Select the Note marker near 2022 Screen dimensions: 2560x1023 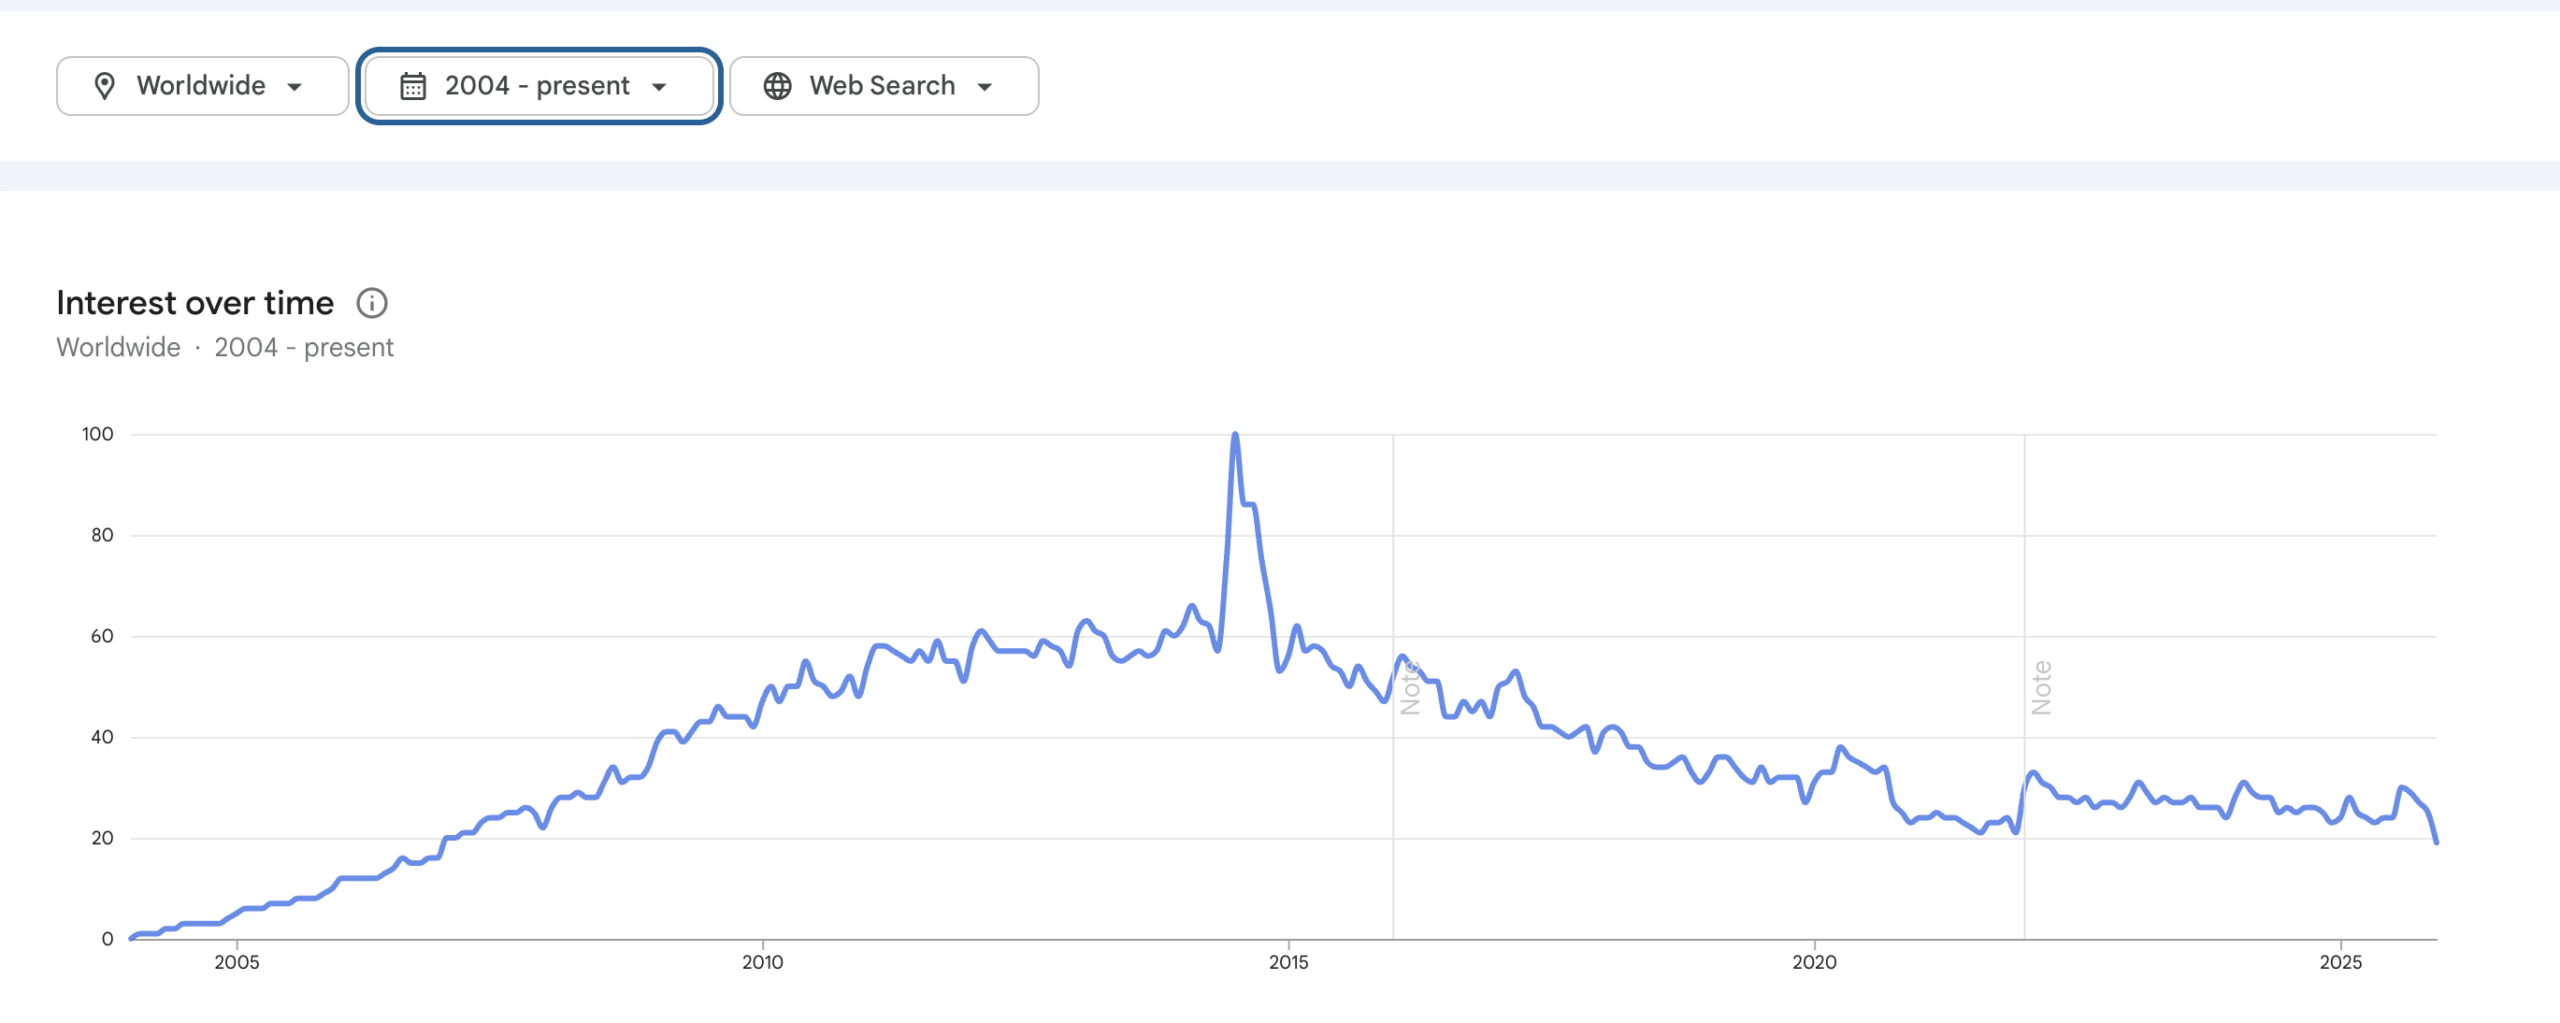[x=2041, y=688]
